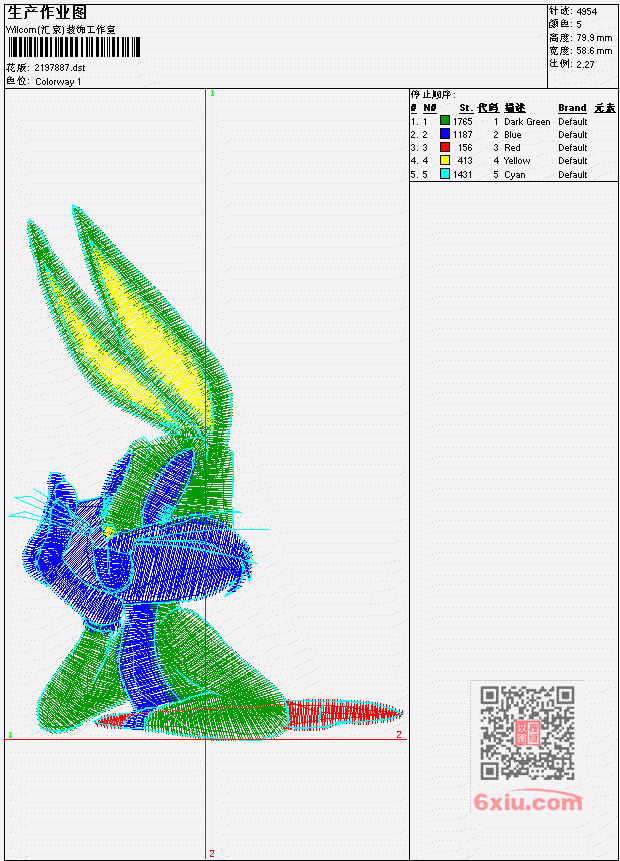Click the Yellow description text
Screen dimensions: 620x861
[517, 161]
